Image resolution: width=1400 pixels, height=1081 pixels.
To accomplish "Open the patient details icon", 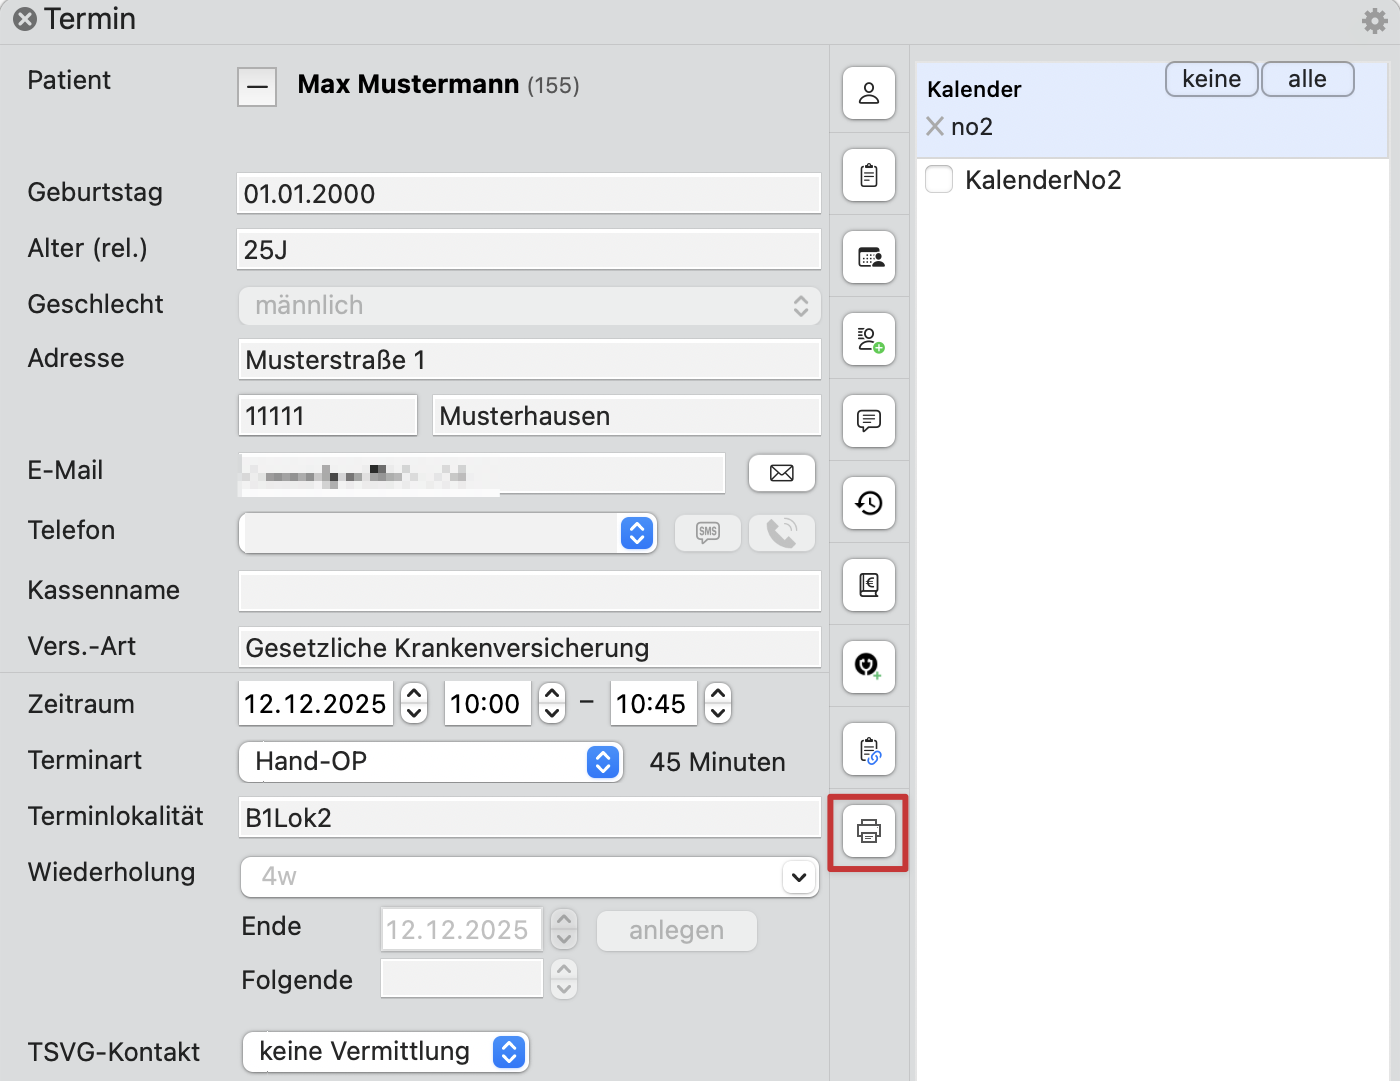I will pos(868,93).
